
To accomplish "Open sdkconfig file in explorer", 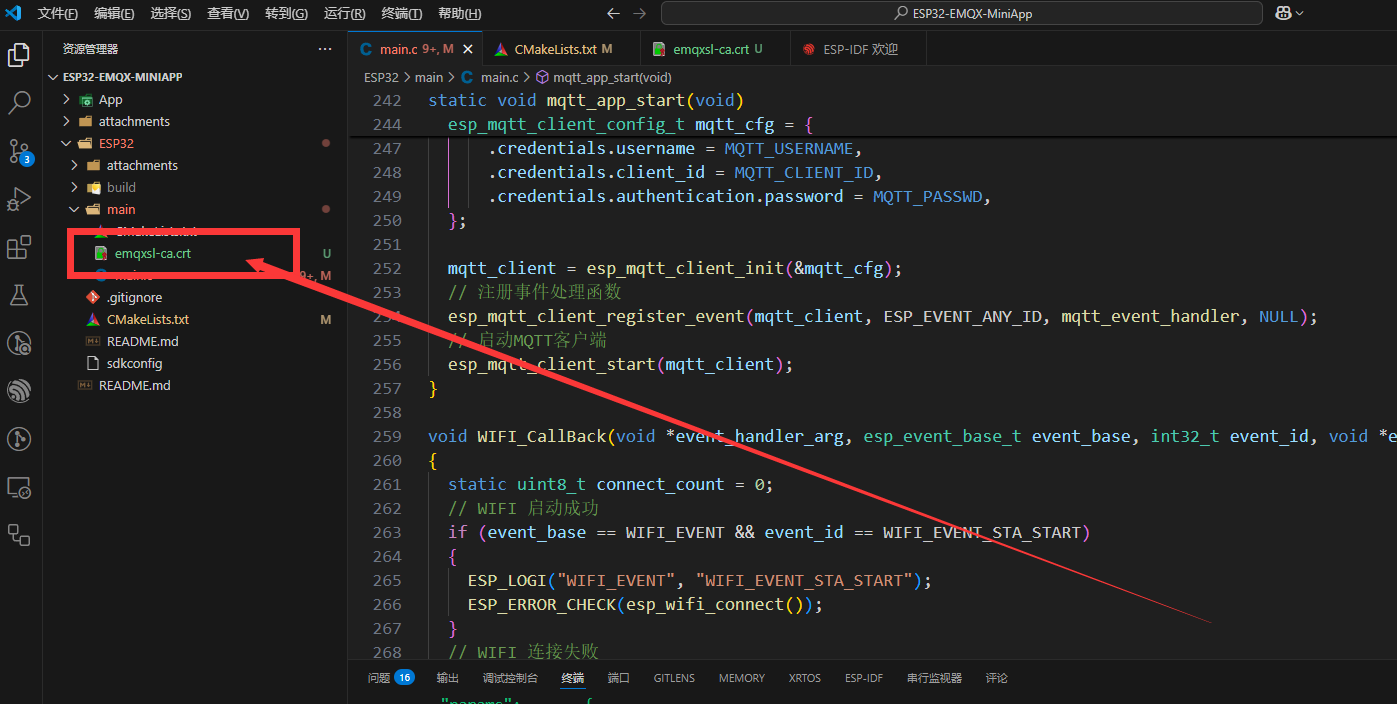I will tap(134, 363).
